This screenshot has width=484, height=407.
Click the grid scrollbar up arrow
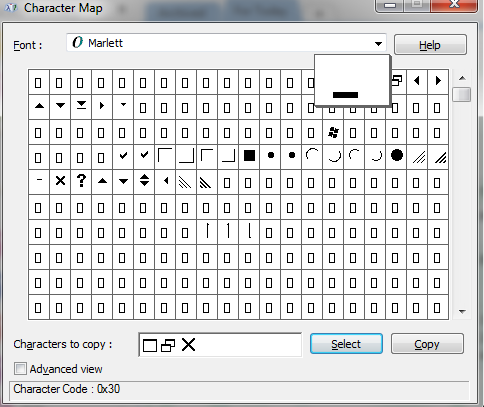pyautogui.click(x=462, y=78)
